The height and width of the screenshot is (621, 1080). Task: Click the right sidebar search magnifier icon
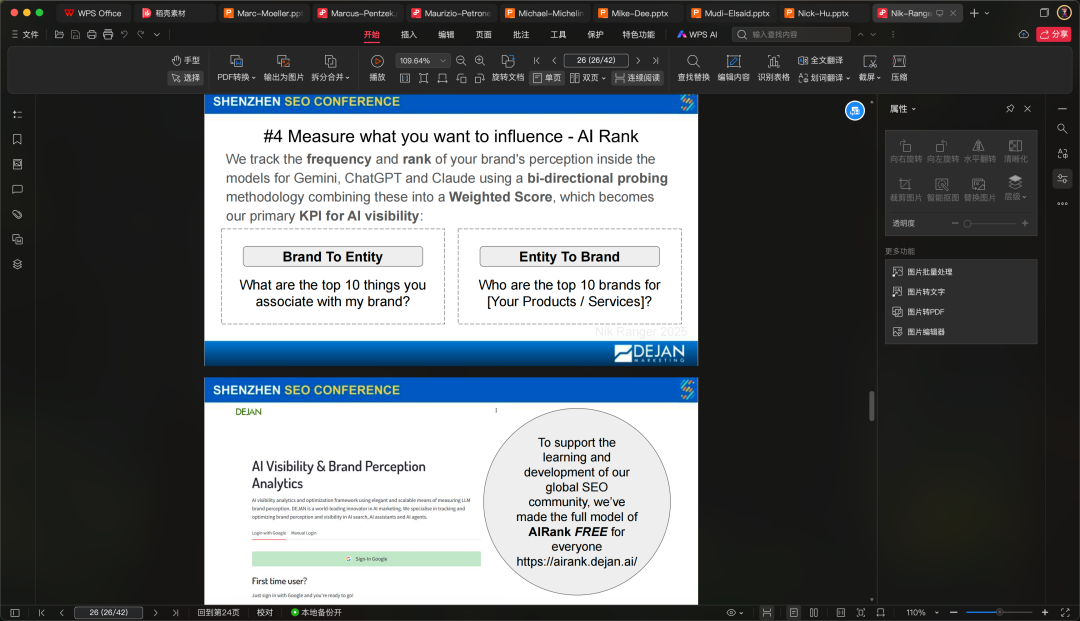click(1062, 129)
